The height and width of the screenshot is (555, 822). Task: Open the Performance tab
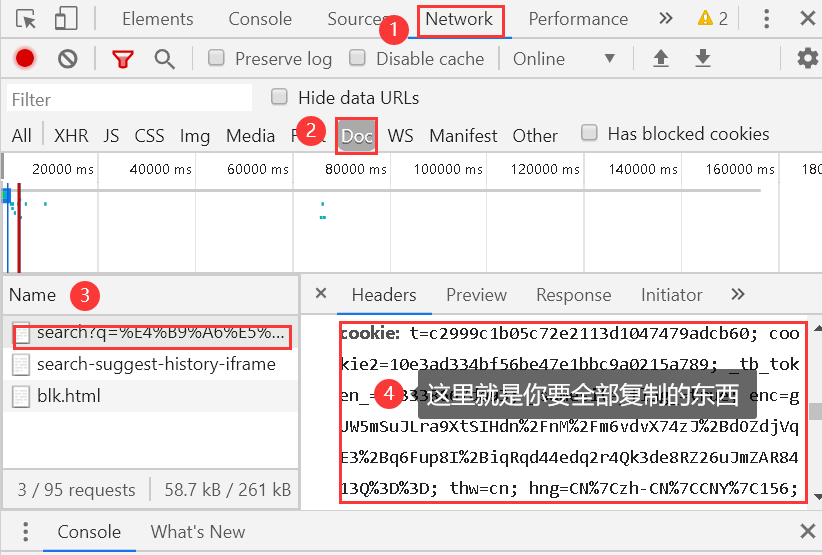[x=578, y=19]
